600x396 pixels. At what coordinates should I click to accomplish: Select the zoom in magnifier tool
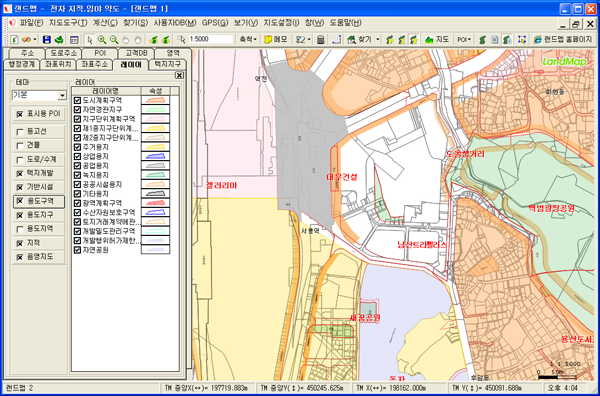click(x=102, y=39)
